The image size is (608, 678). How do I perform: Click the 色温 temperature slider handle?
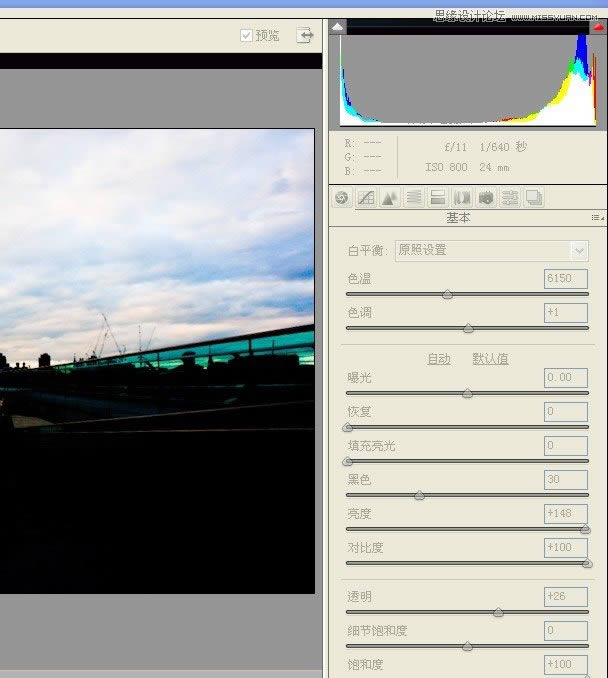tap(448, 294)
